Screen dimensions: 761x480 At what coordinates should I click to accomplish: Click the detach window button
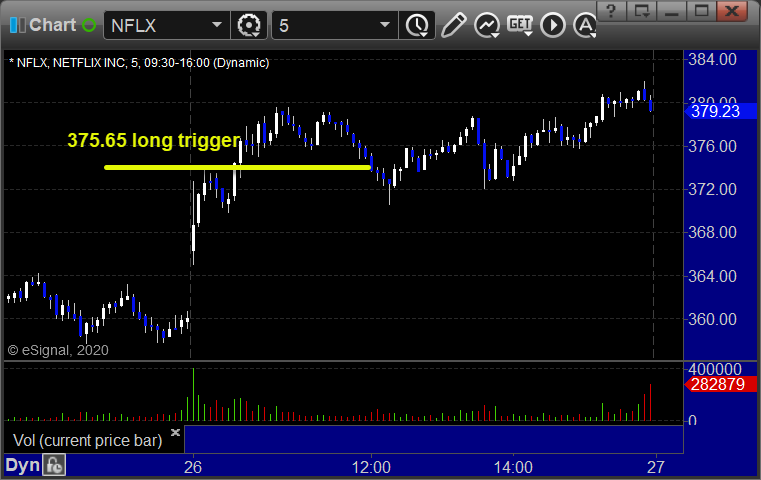click(642, 11)
